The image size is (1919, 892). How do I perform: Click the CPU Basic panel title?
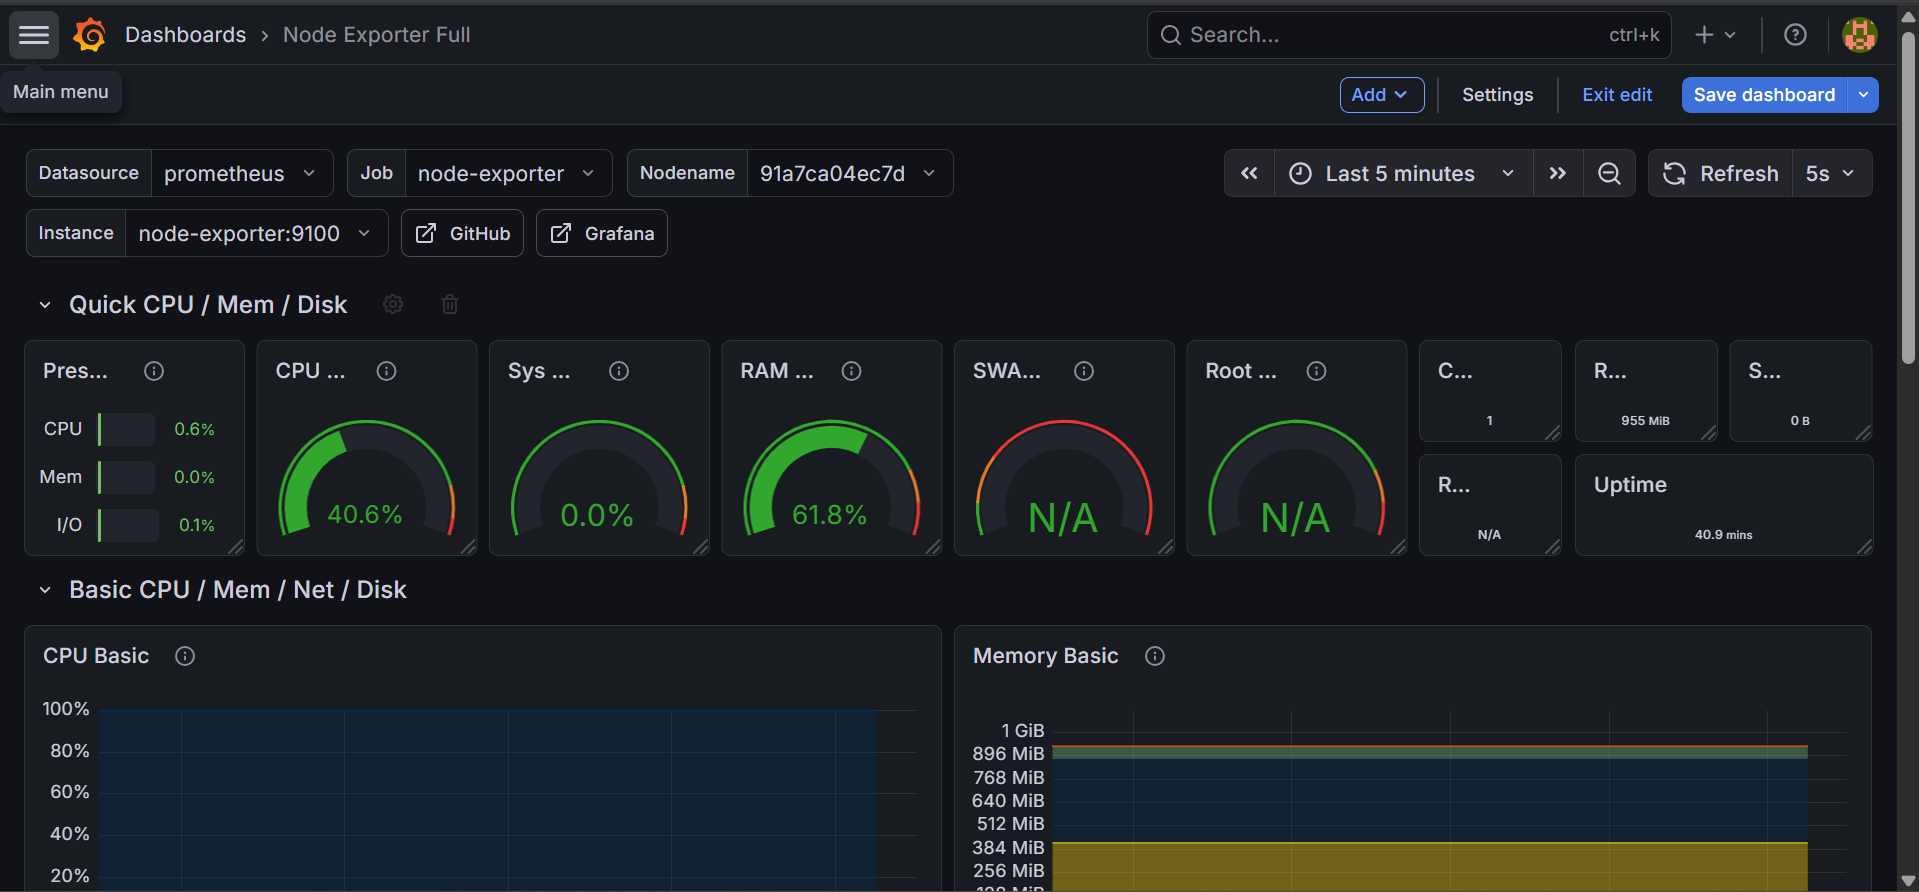96,656
